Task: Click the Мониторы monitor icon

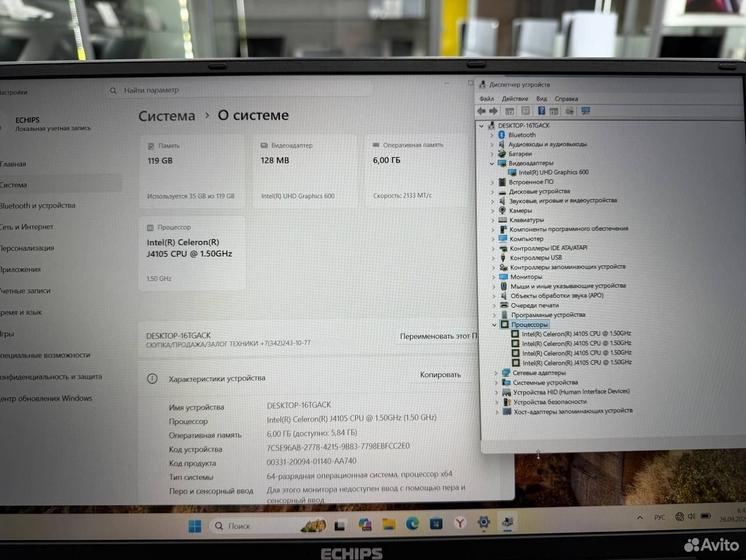Action: [x=503, y=276]
